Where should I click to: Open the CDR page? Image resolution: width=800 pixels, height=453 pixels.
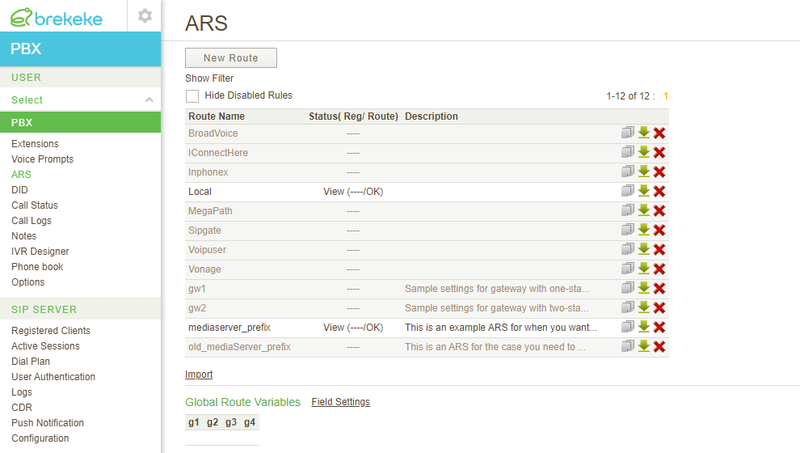coord(21,408)
